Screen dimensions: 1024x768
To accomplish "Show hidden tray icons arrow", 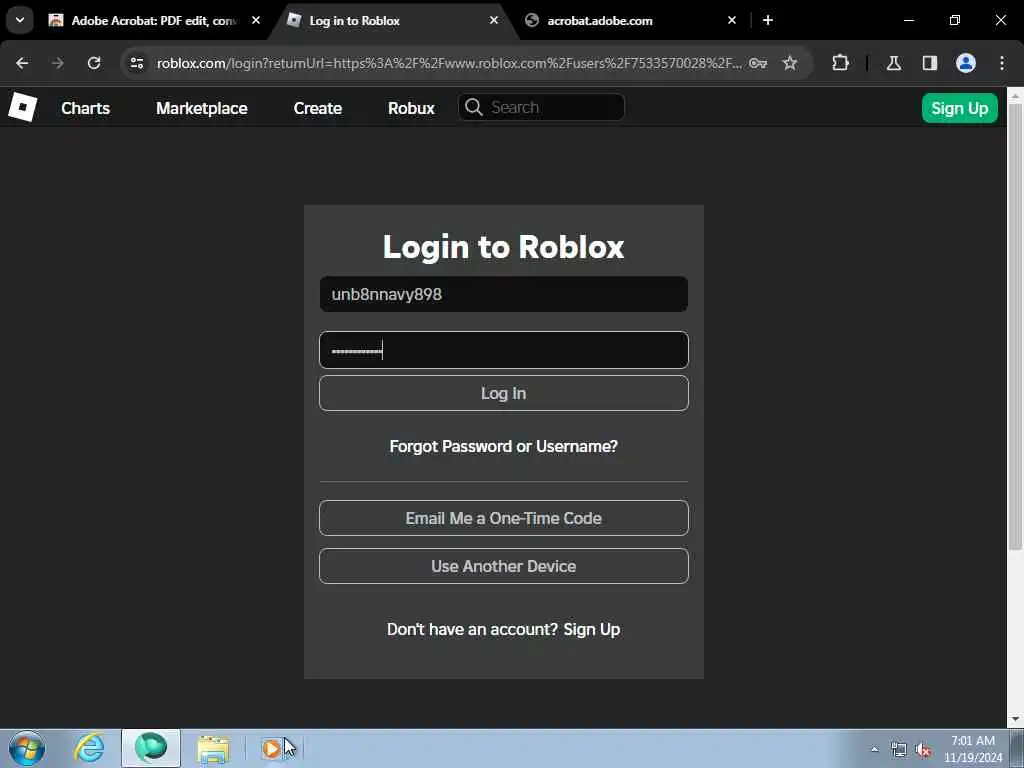I will [874, 749].
